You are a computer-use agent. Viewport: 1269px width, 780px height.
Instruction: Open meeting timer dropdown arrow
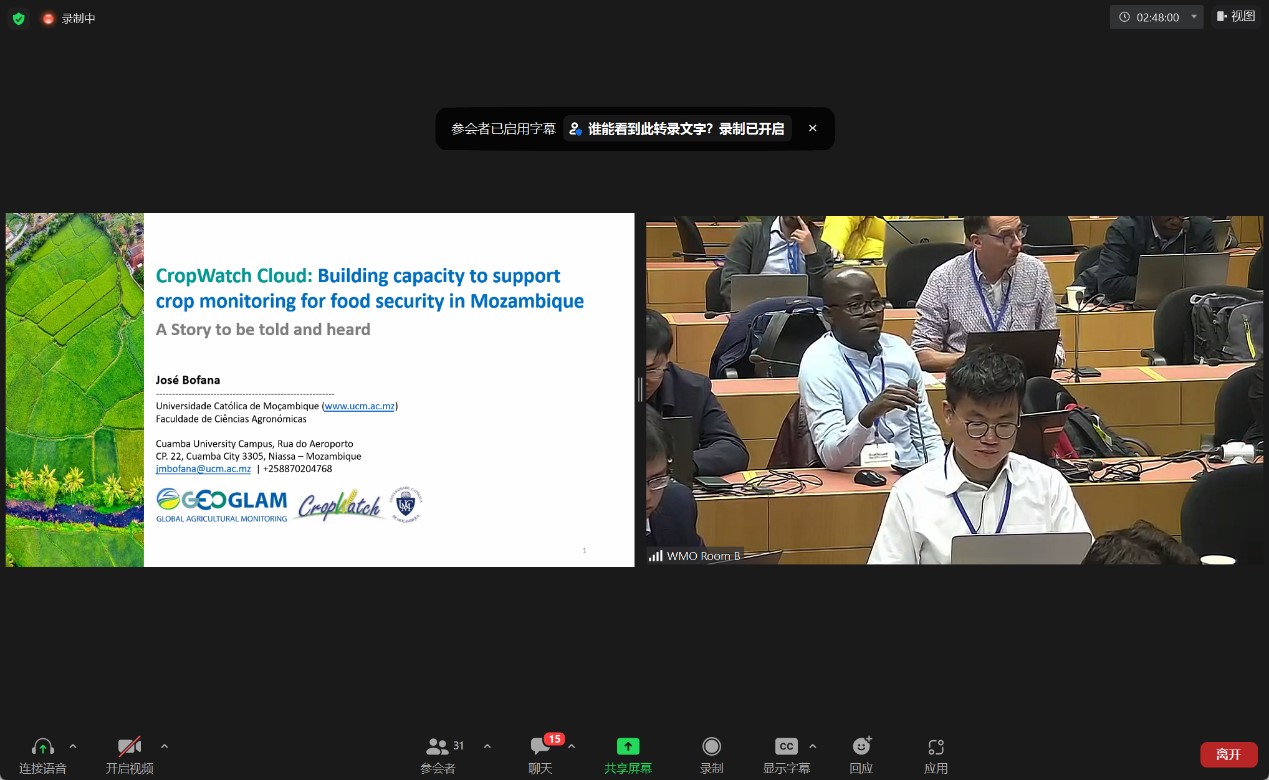[1193, 17]
